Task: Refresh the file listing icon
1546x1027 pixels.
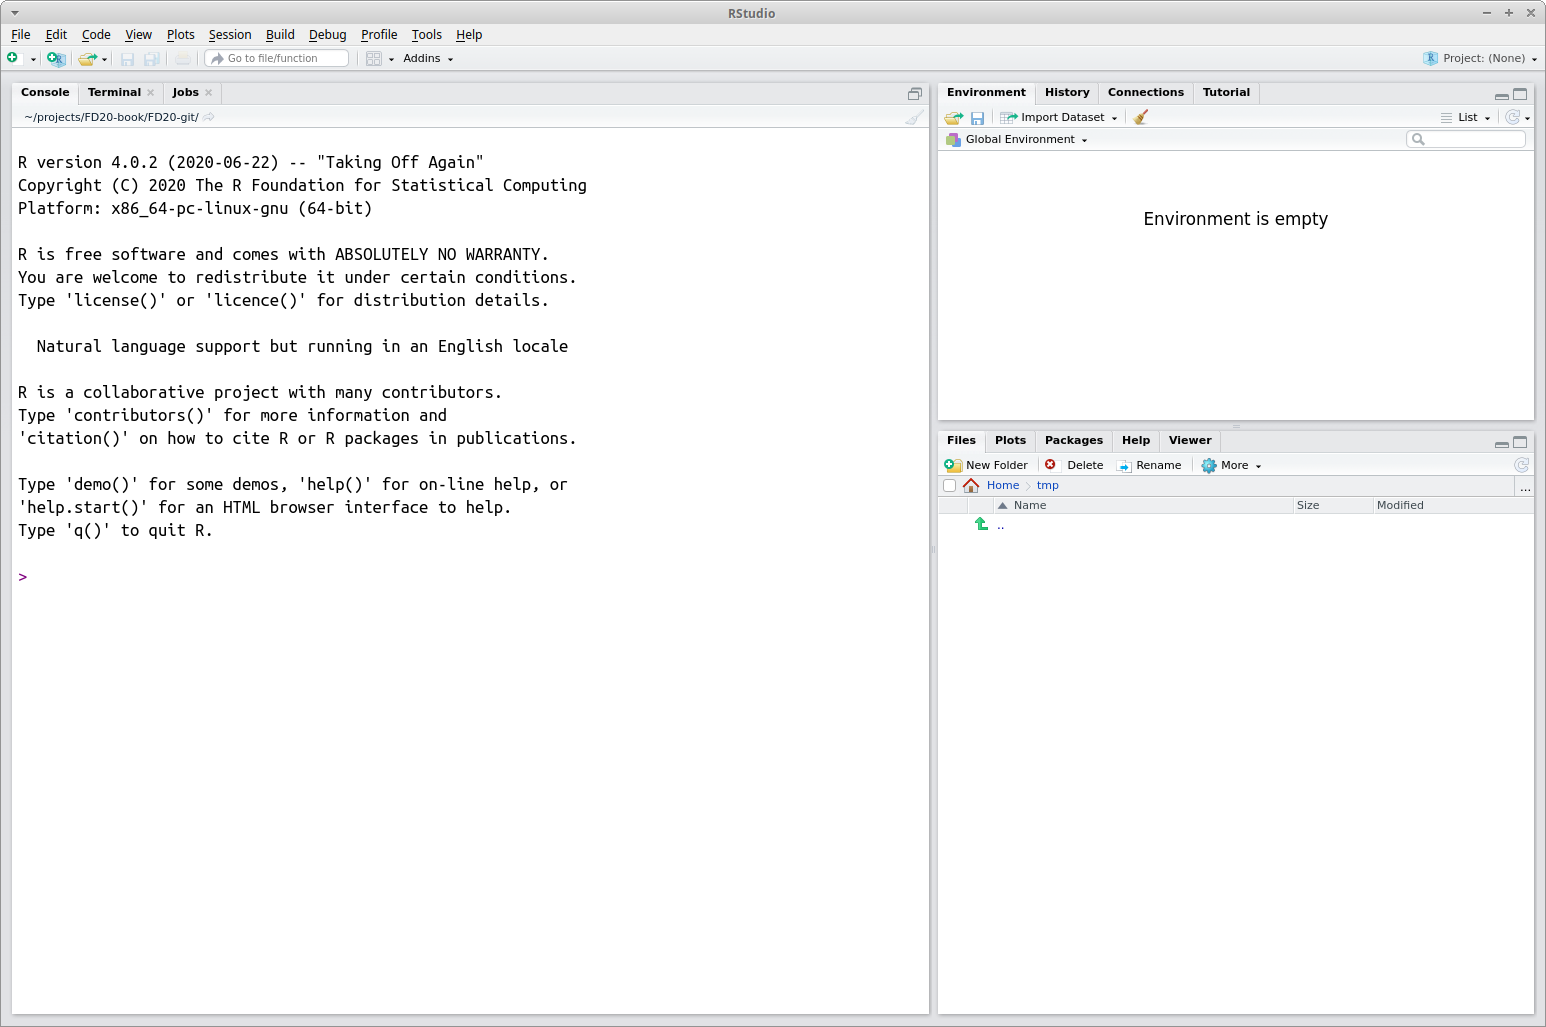Action: (x=1521, y=465)
